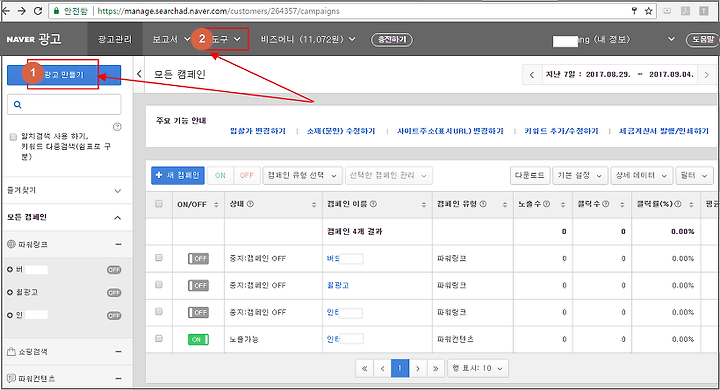The height and width of the screenshot is (390, 720).
Task: Click the 충전하기 button
Action: (392, 40)
